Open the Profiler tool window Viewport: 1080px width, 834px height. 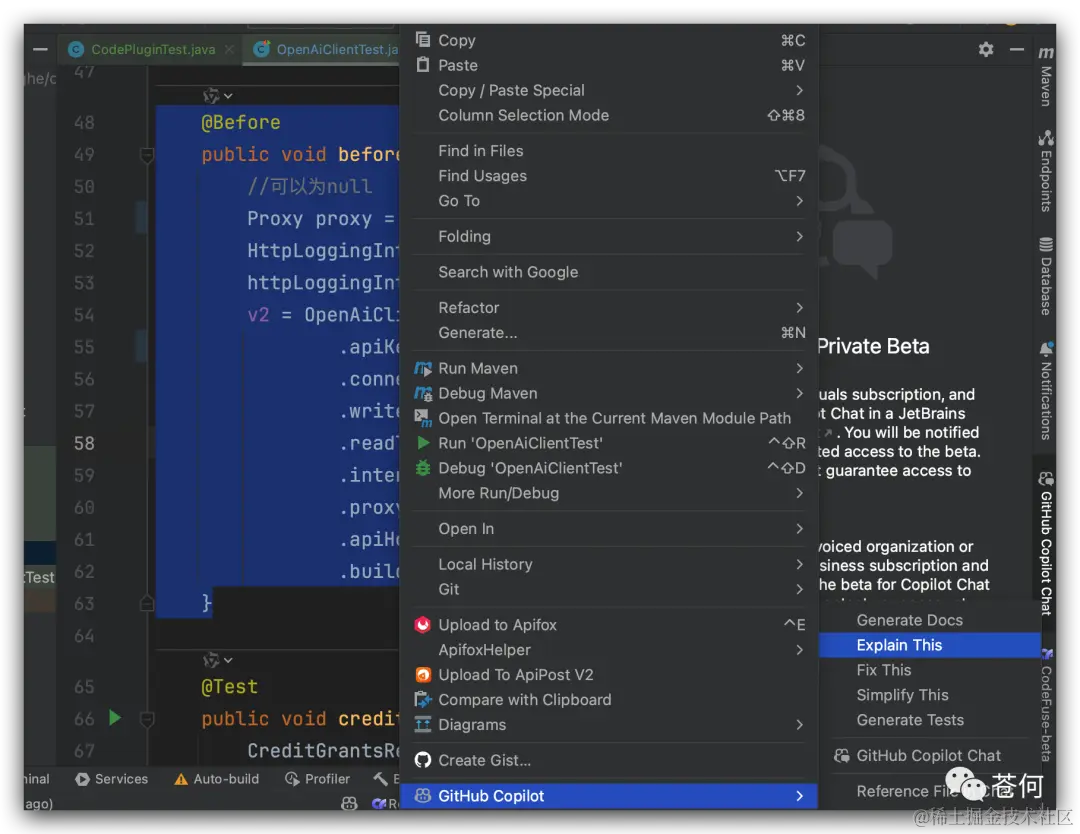pyautogui.click(x=318, y=779)
